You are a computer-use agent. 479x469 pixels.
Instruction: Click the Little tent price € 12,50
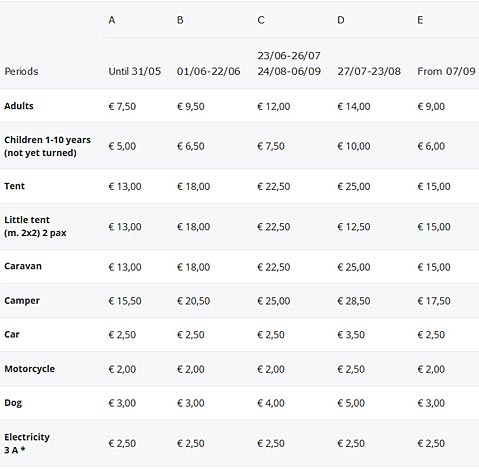[354, 227]
